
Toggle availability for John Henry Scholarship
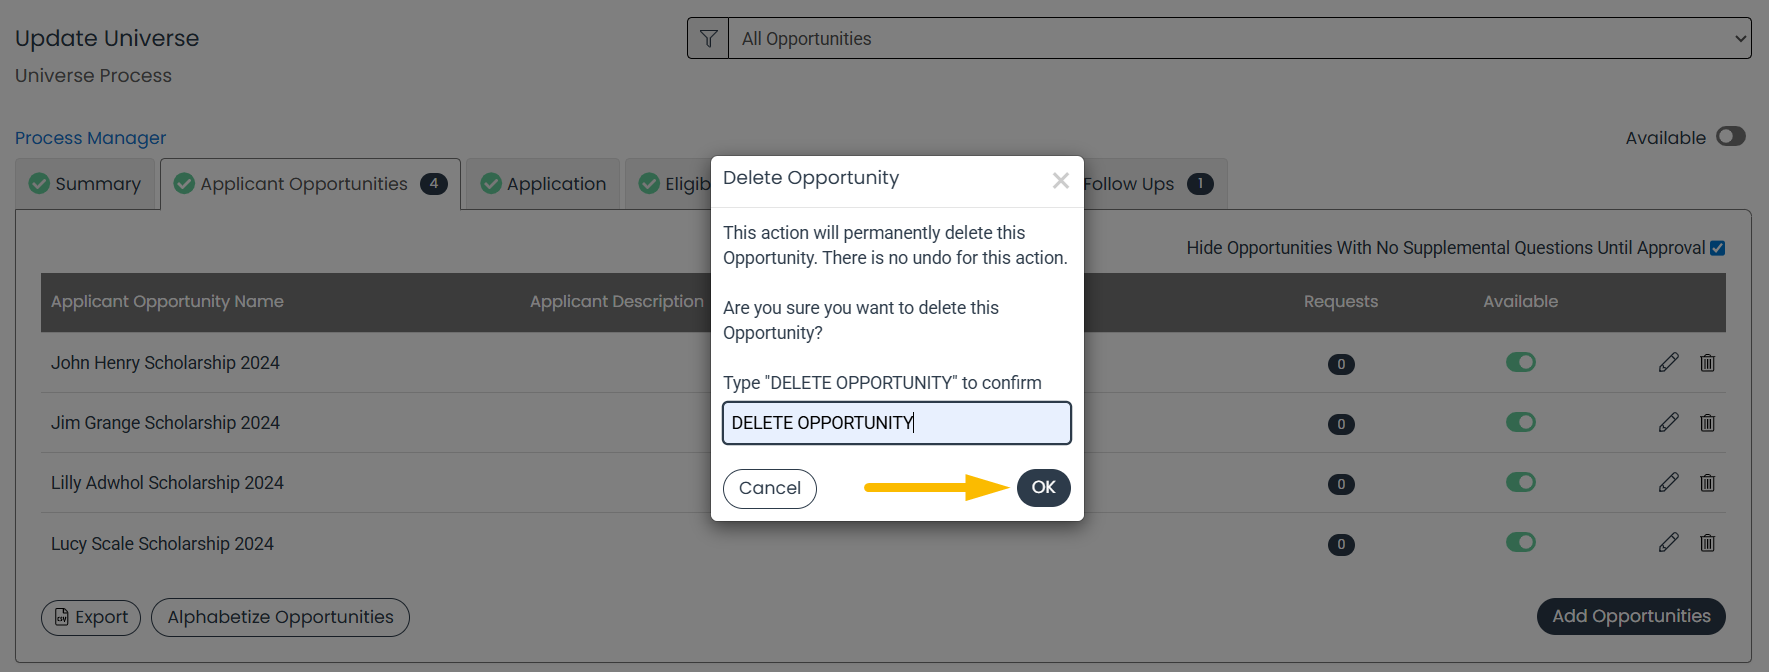click(x=1521, y=362)
